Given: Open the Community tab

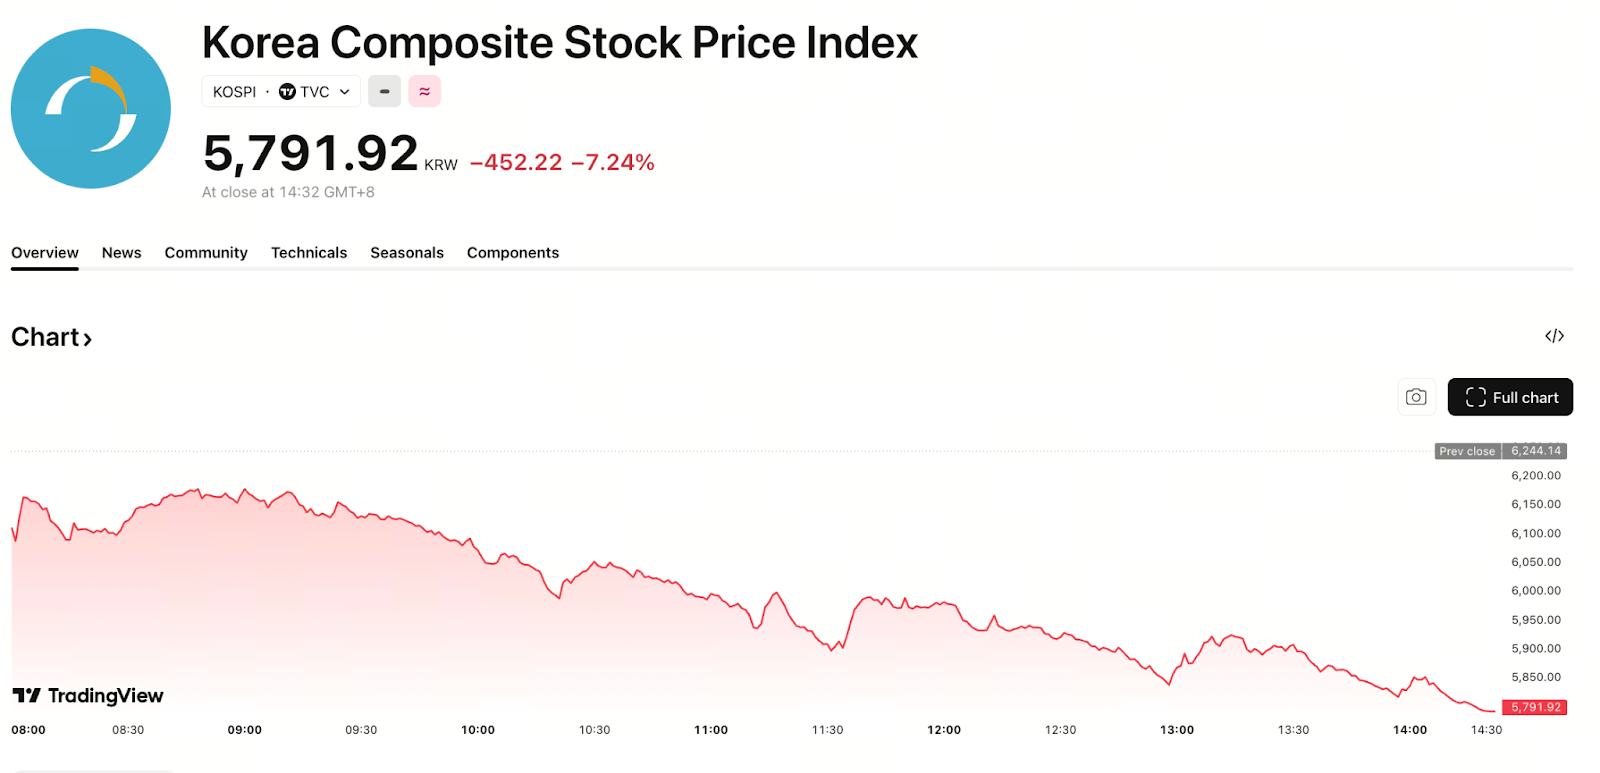Looking at the screenshot, I should point(206,253).
